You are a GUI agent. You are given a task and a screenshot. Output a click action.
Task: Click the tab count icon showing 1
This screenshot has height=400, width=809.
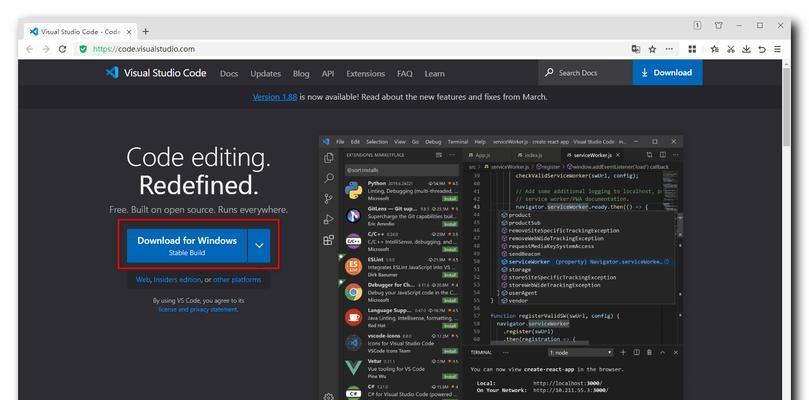pos(697,25)
